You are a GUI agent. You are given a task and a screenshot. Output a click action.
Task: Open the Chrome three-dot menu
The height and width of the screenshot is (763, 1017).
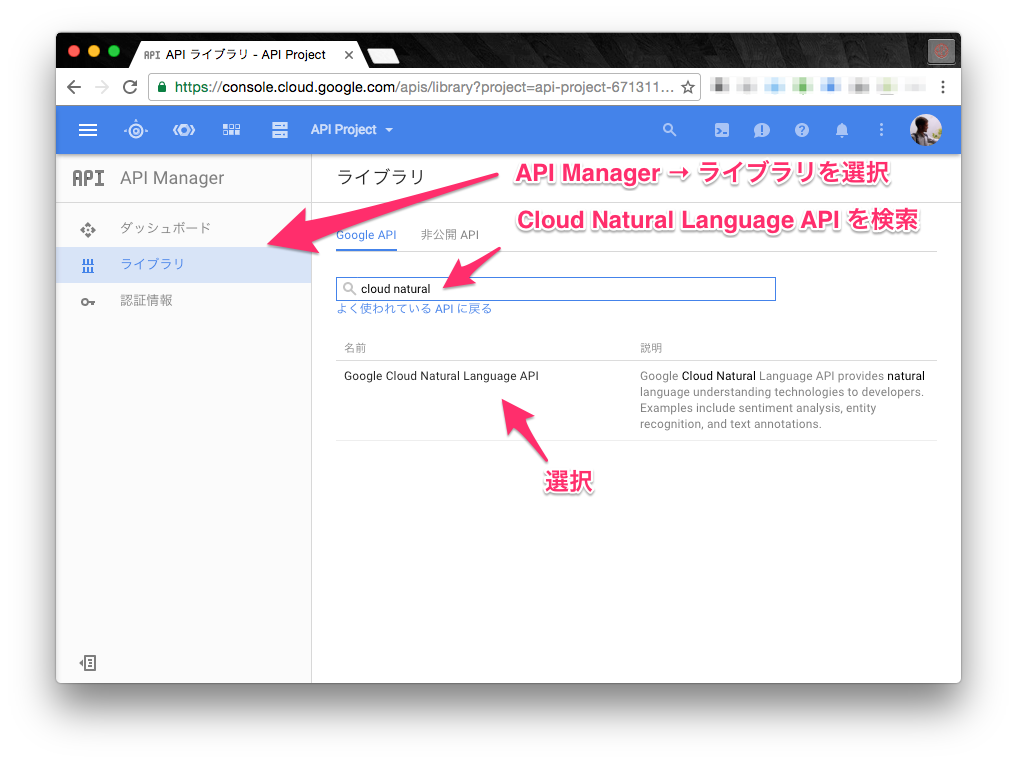pyautogui.click(x=942, y=87)
